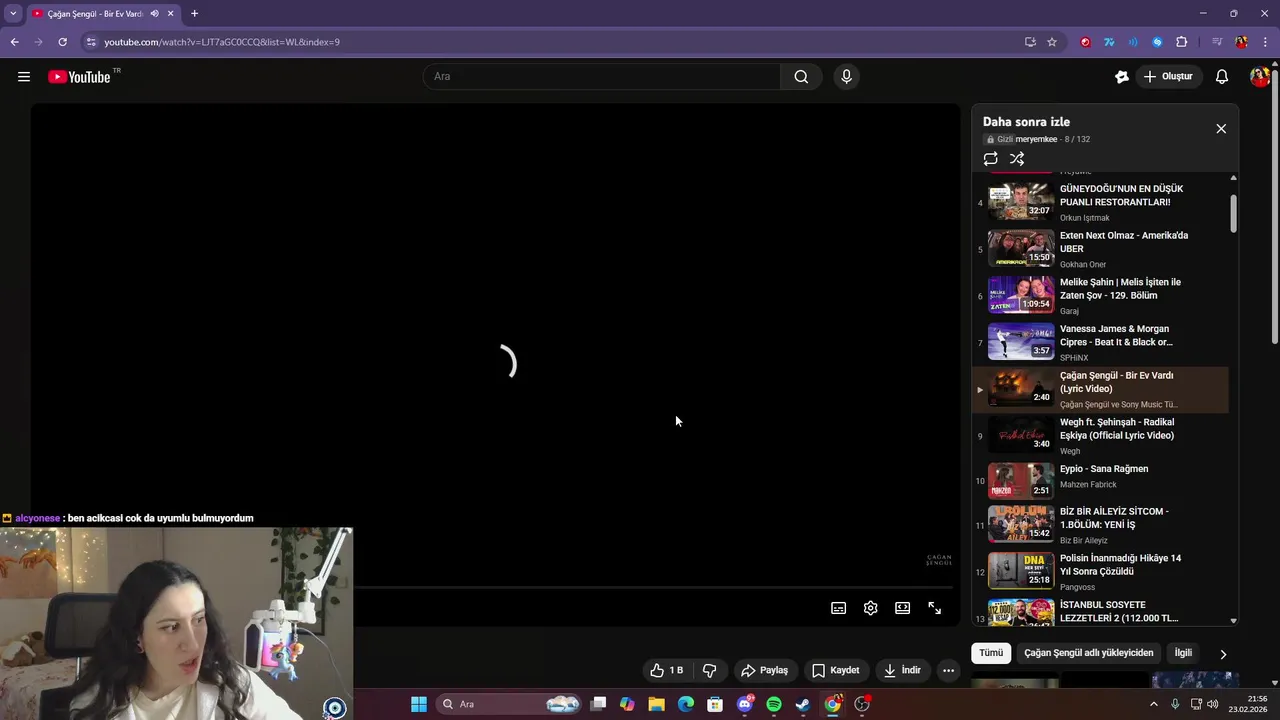The width and height of the screenshot is (1280, 720).
Task: Open File Explorer from taskbar
Action: coord(657,704)
